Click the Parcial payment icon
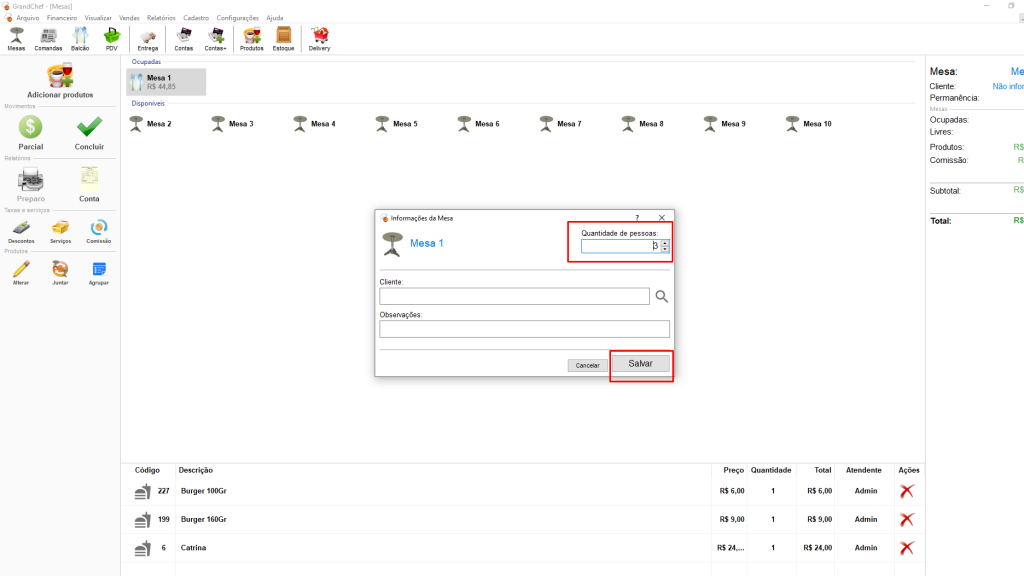The image size is (1024, 576). [31, 128]
